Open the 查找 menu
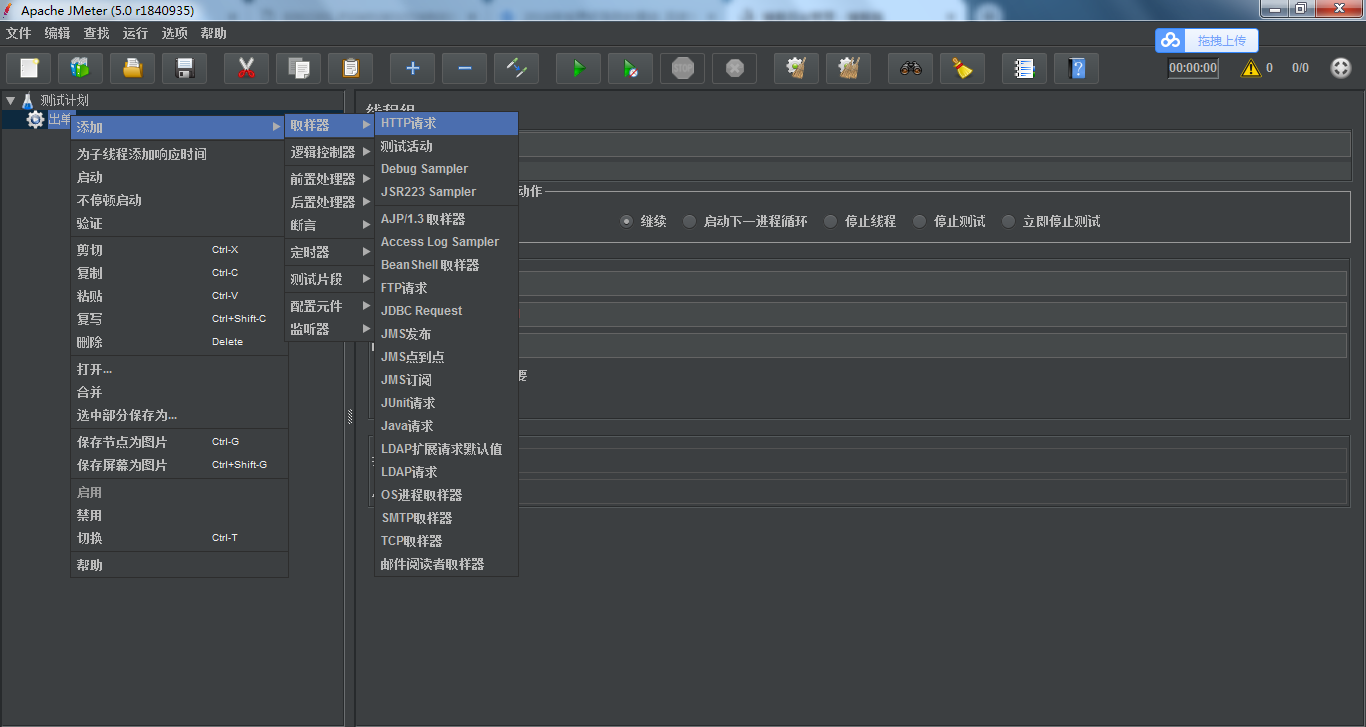Viewport: 1366px width, 727px height. click(x=96, y=33)
